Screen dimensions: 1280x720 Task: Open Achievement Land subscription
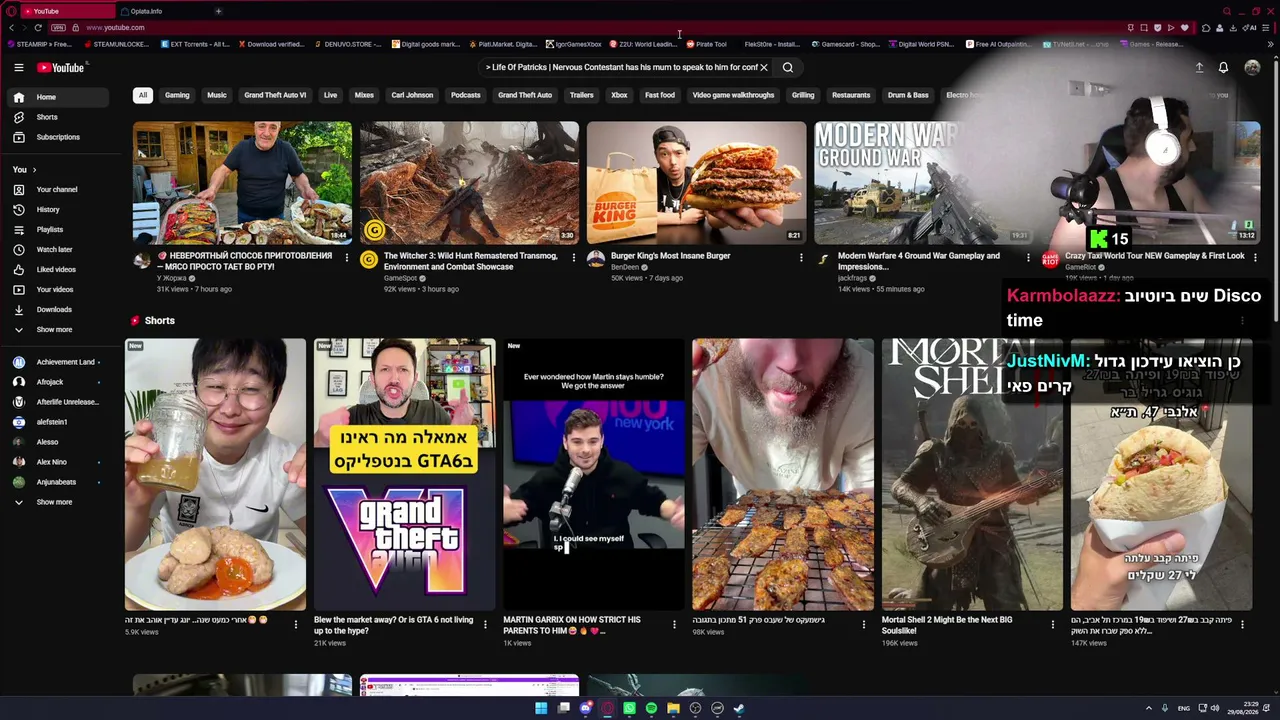(58, 362)
